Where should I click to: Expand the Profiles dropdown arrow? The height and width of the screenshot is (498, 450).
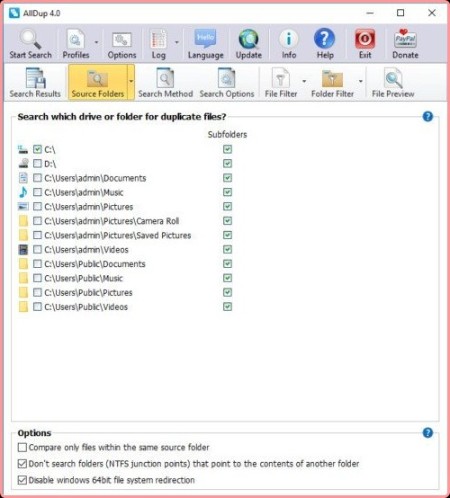(96, 42)
